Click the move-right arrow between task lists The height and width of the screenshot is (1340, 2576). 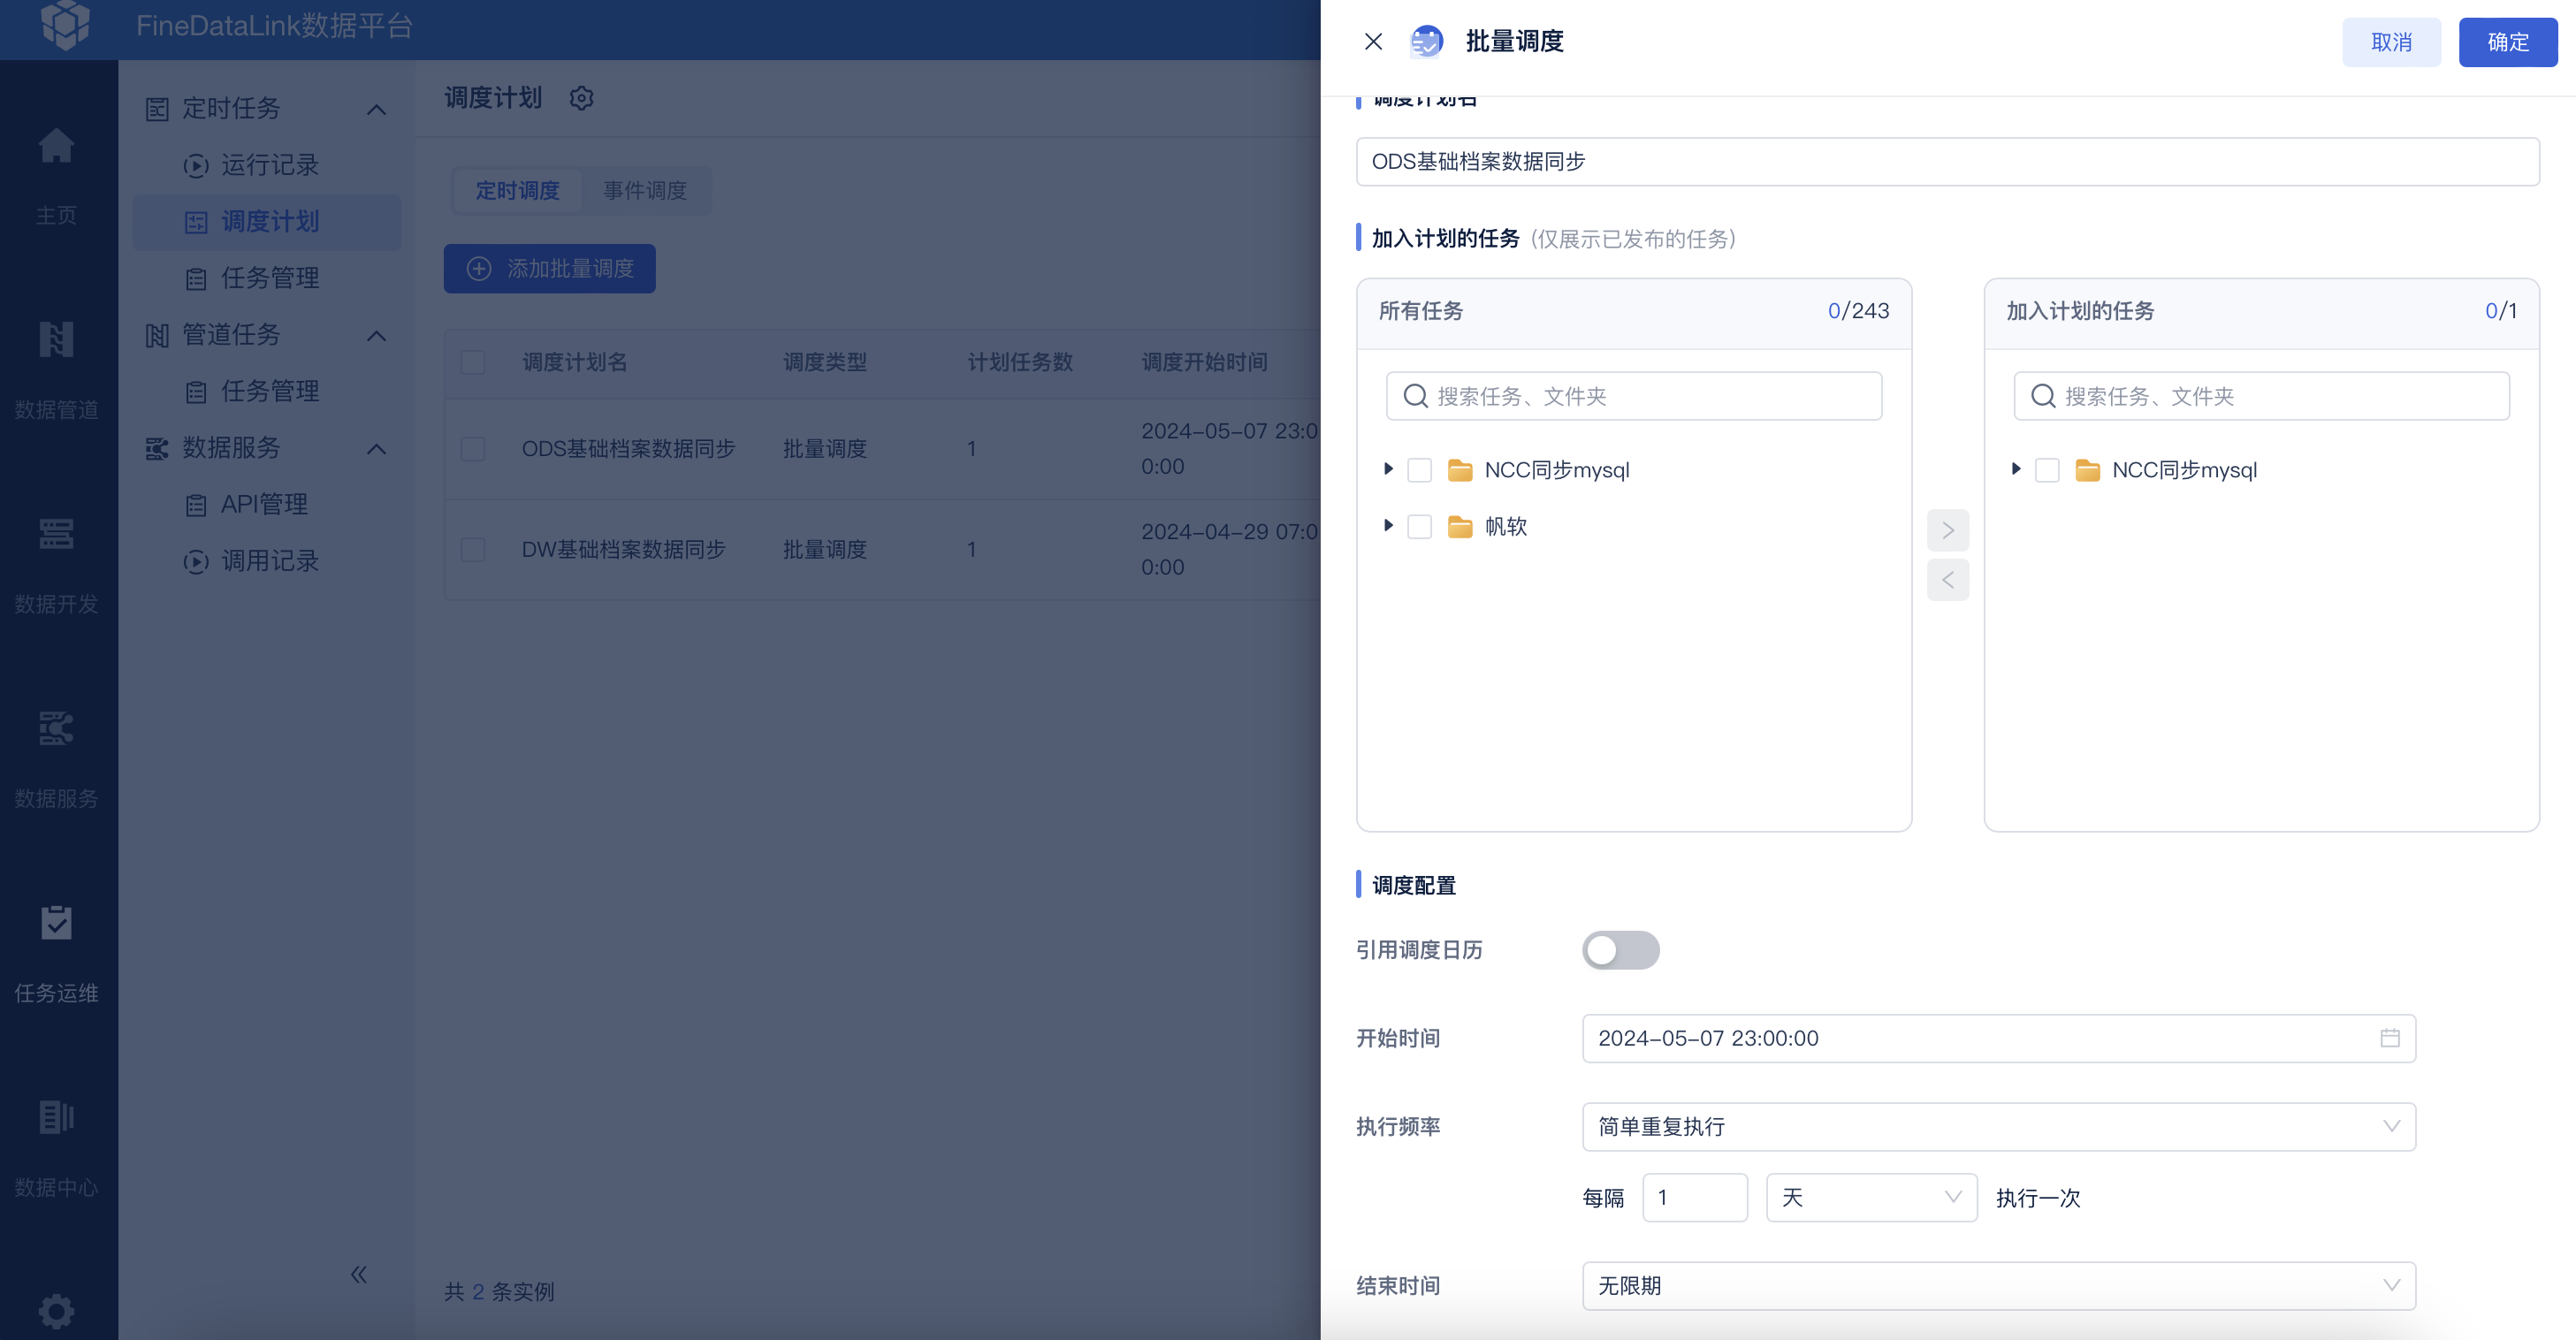[1947, 530]
